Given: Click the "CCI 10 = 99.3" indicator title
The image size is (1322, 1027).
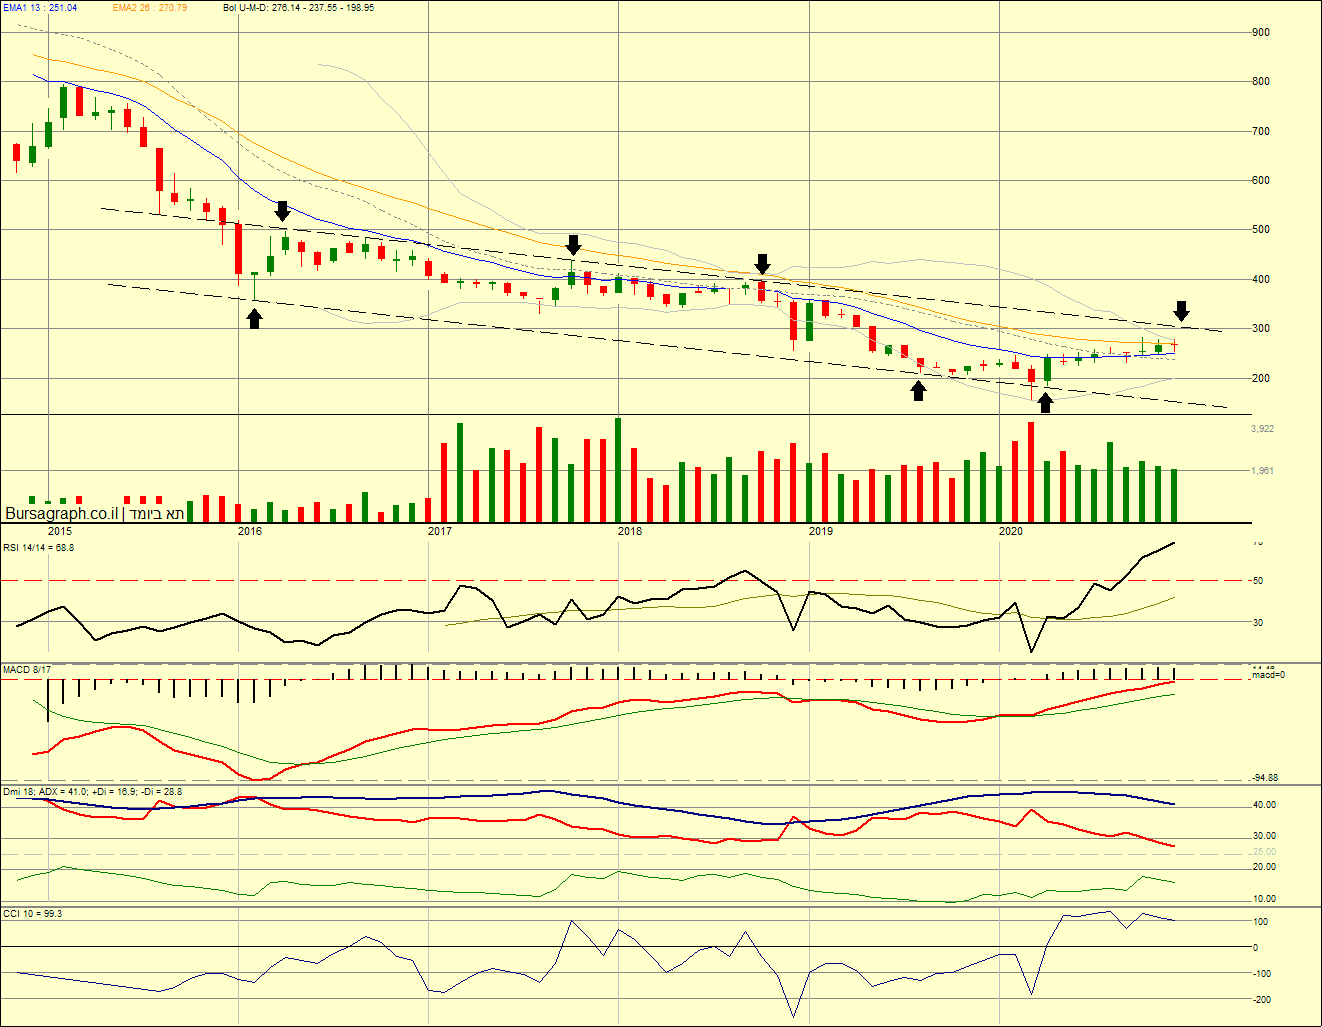Looking at the screenshot, I should coord(33,913).
